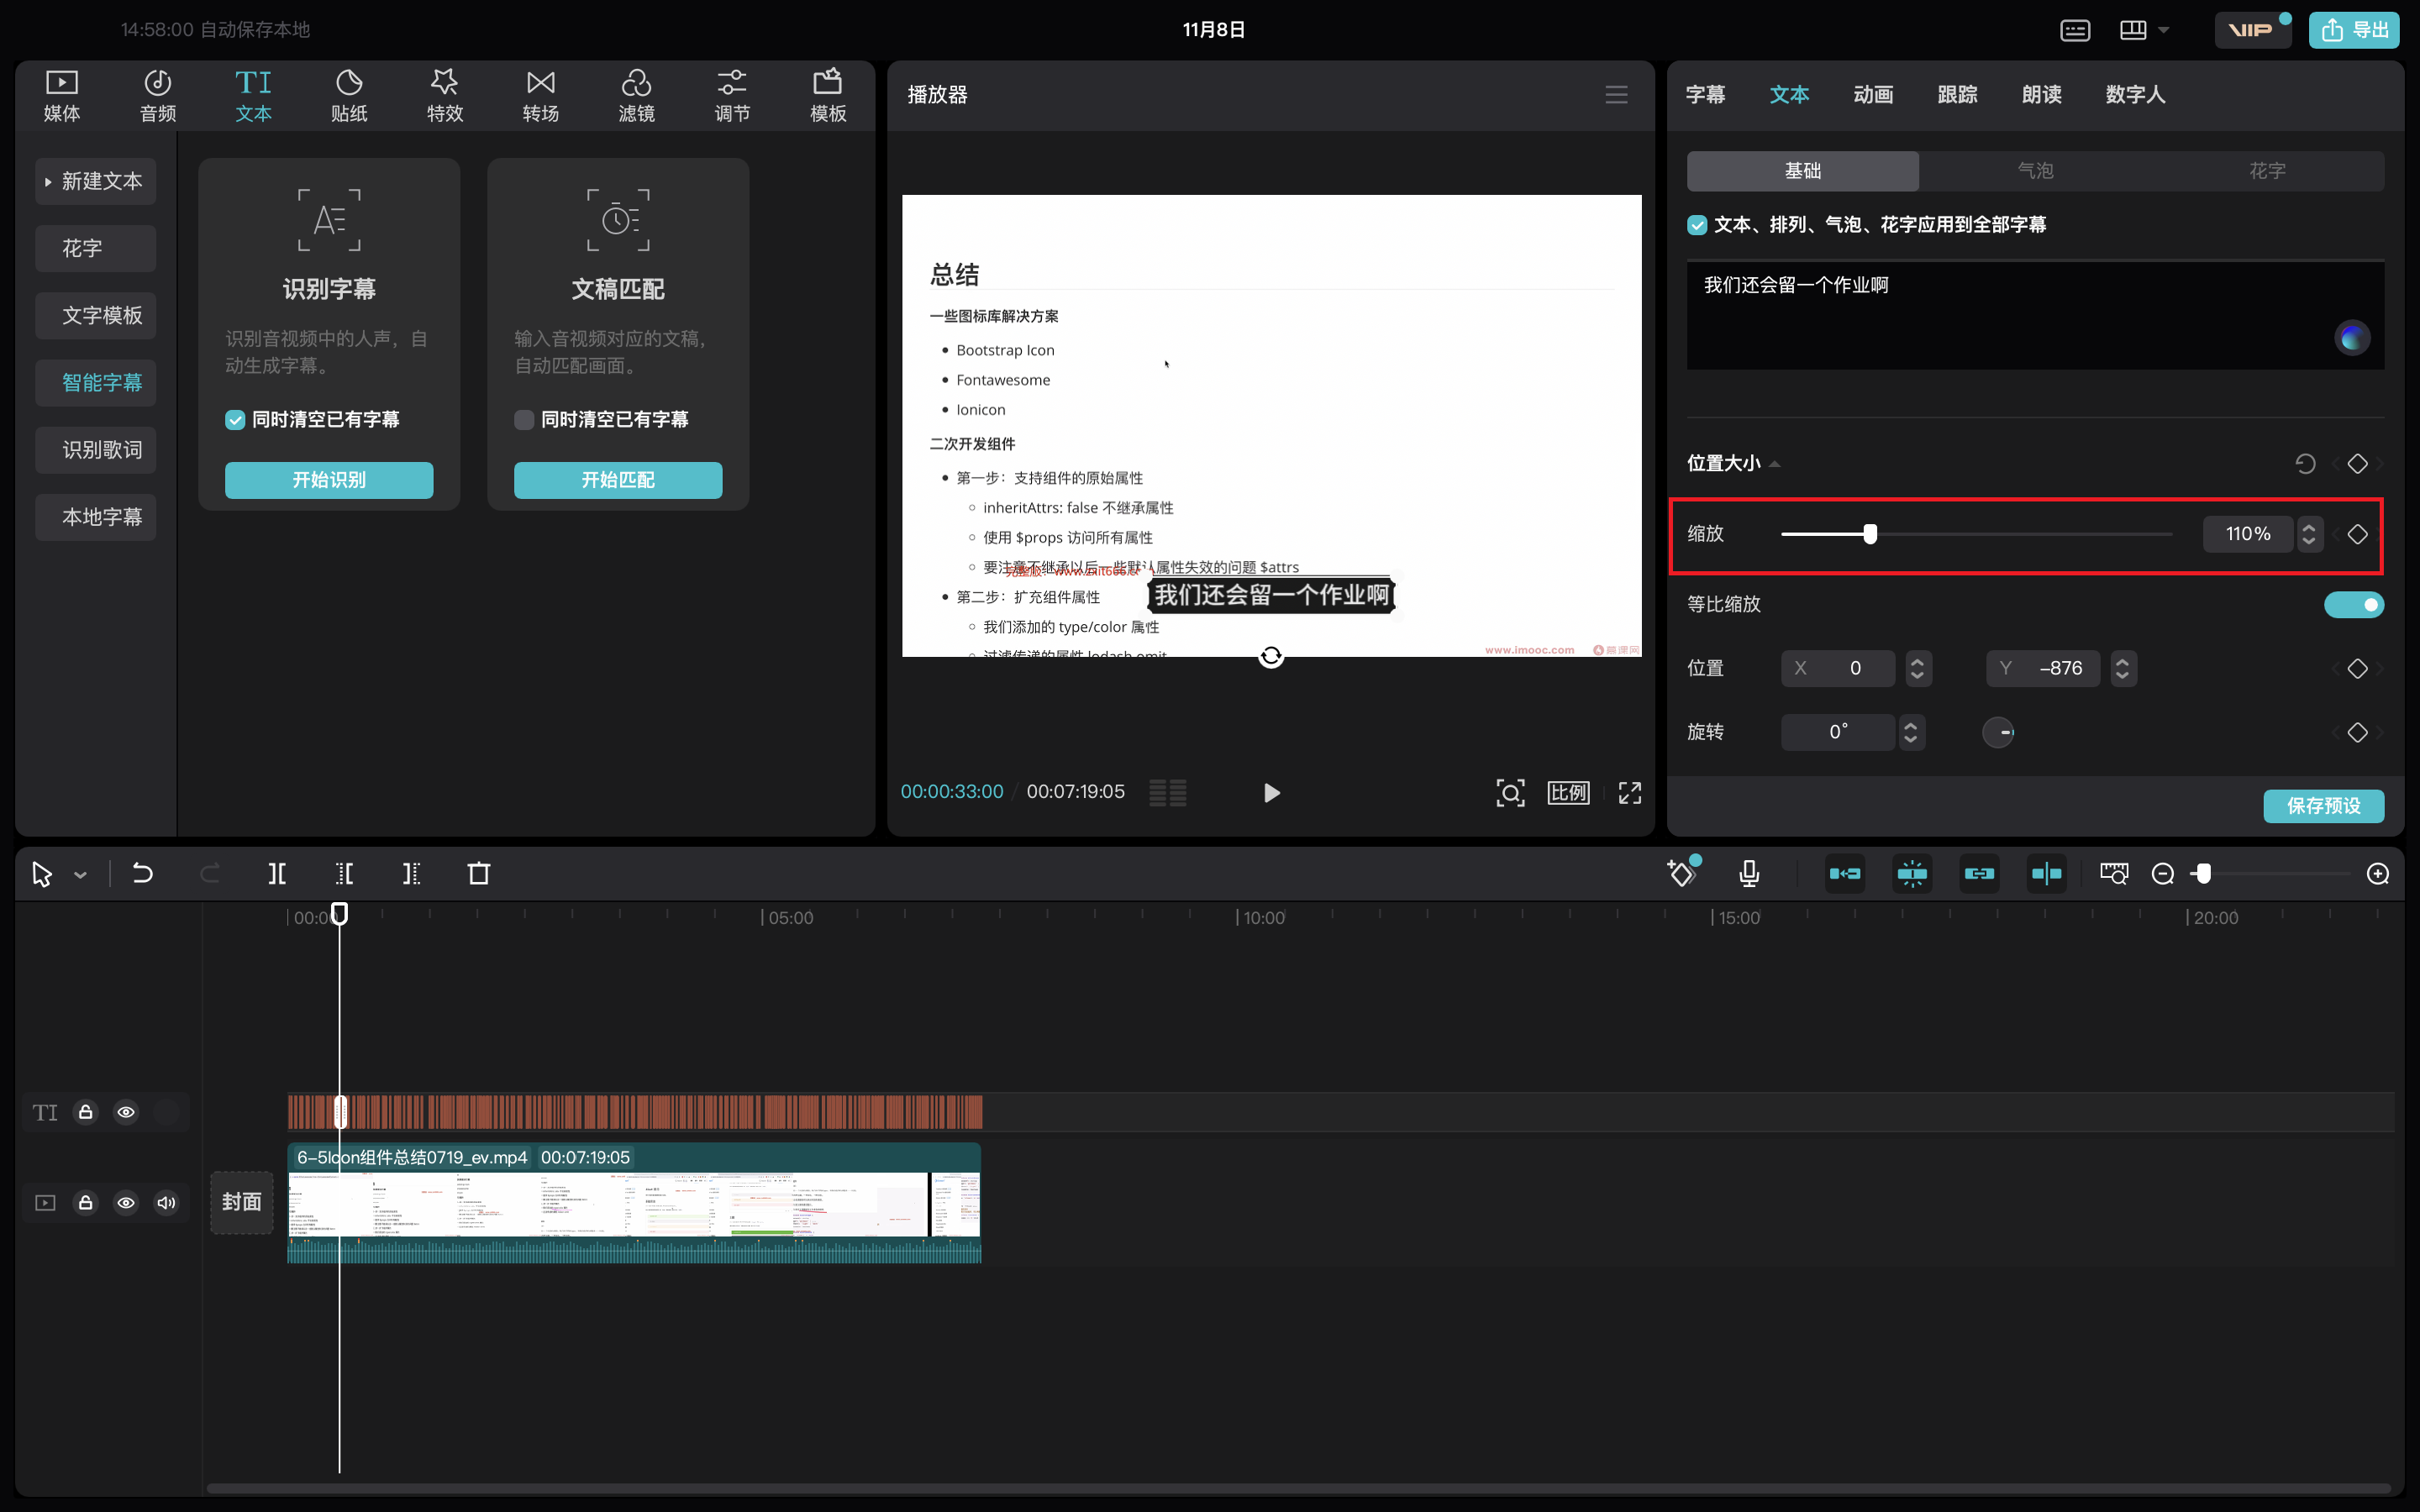Mute the video track audio
The image size is (2420, 1512).
pos(166,1202)
